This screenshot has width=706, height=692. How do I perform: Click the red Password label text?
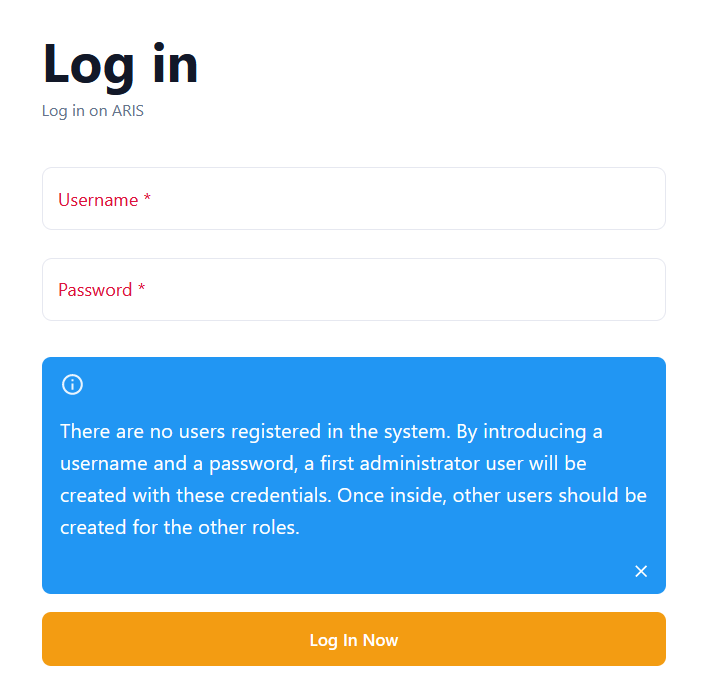coord(95,289)
